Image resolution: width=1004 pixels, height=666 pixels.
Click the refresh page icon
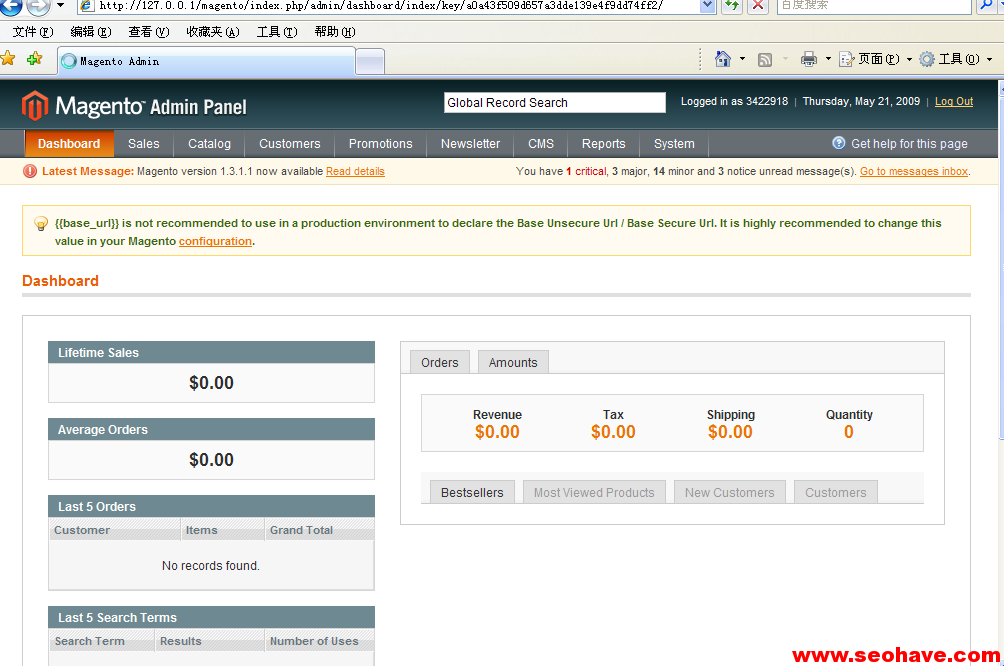coord(731,6)
